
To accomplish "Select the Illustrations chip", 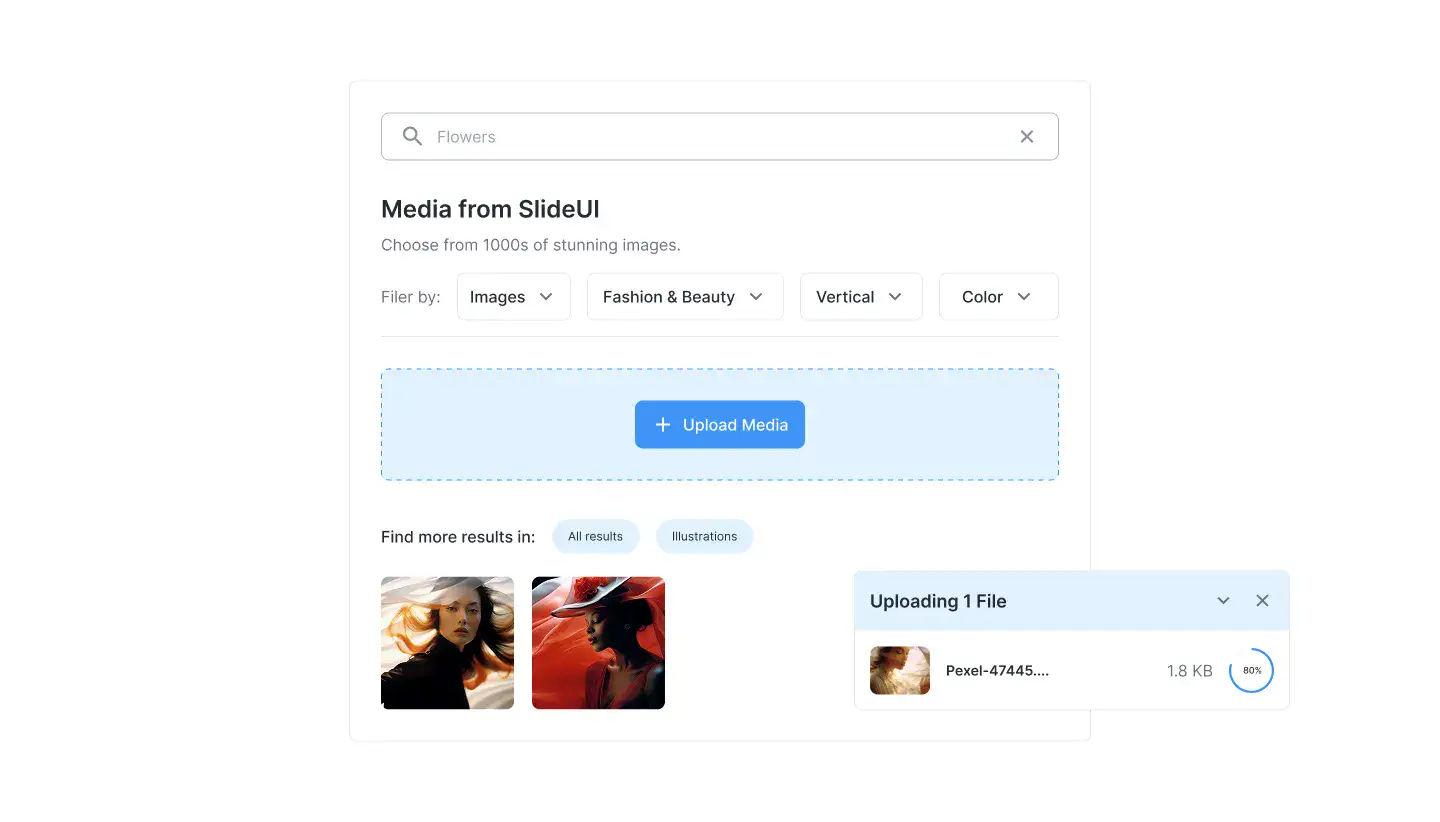I will (704, 537).
